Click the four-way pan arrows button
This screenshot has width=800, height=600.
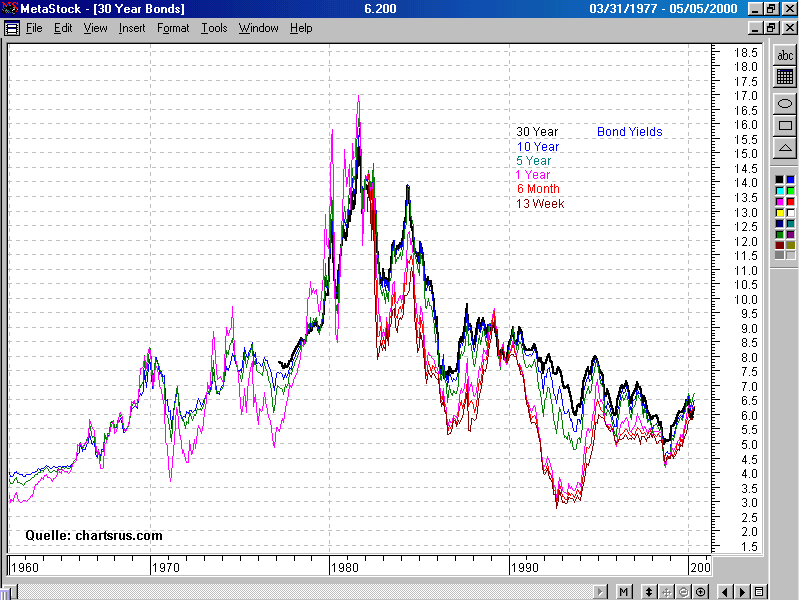666,592
